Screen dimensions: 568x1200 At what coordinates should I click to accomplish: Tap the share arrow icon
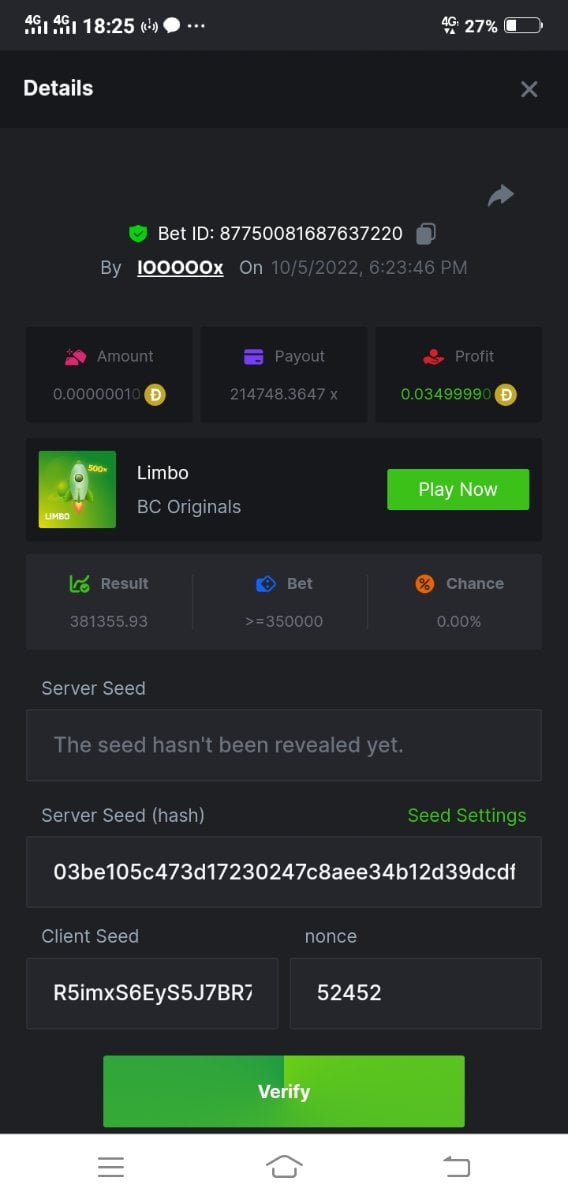501,196
